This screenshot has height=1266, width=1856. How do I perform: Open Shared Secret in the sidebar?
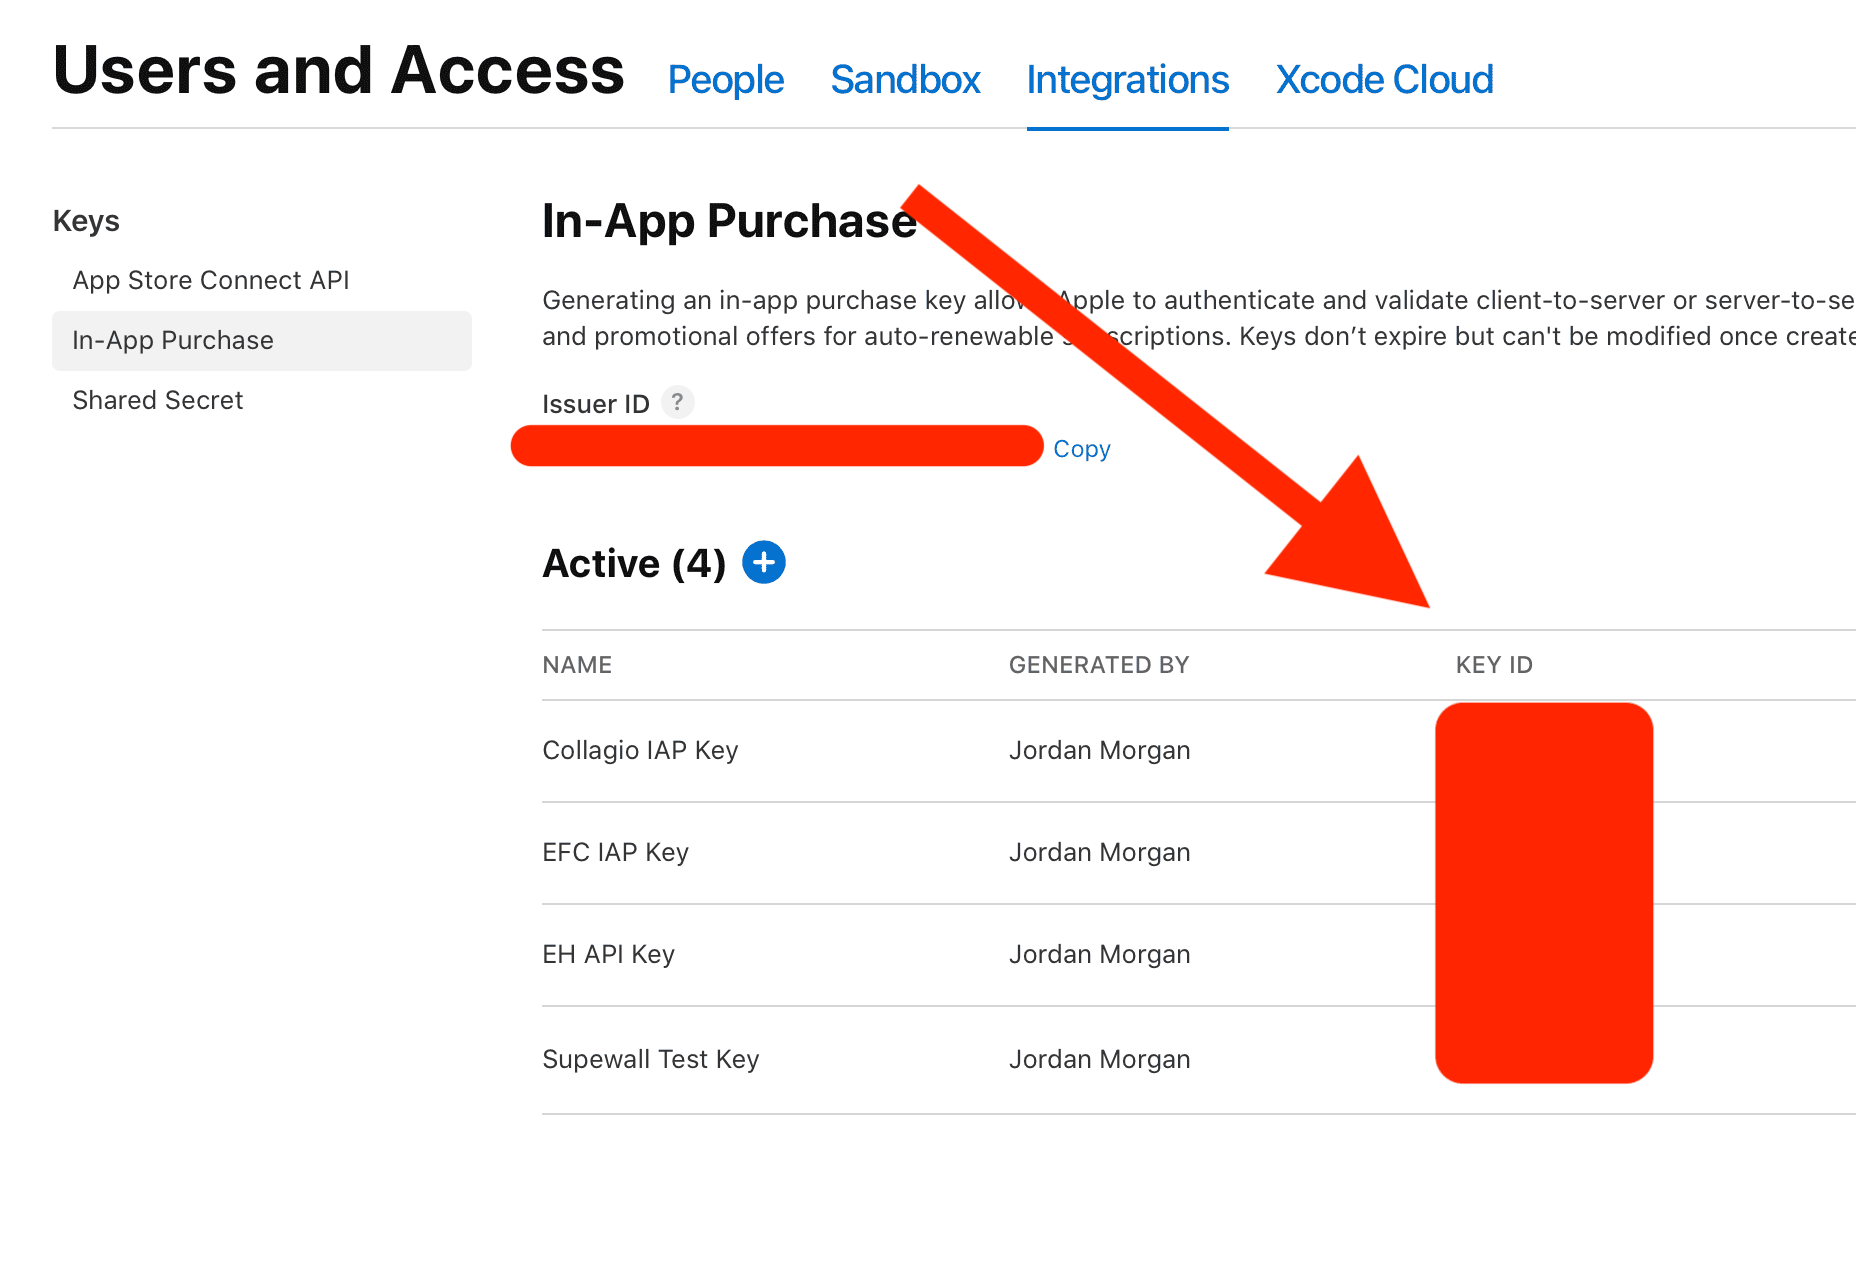[158, 401]
